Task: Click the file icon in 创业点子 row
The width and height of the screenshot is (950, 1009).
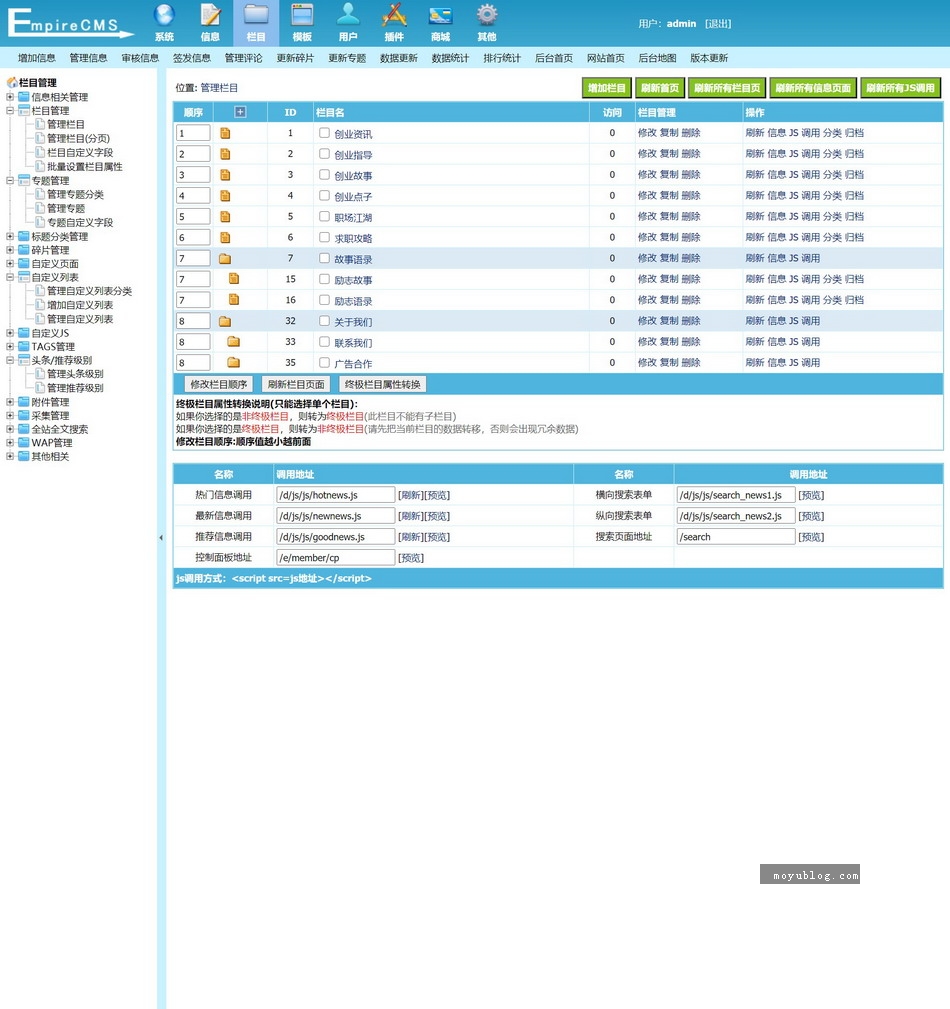Action: [225, 196]
